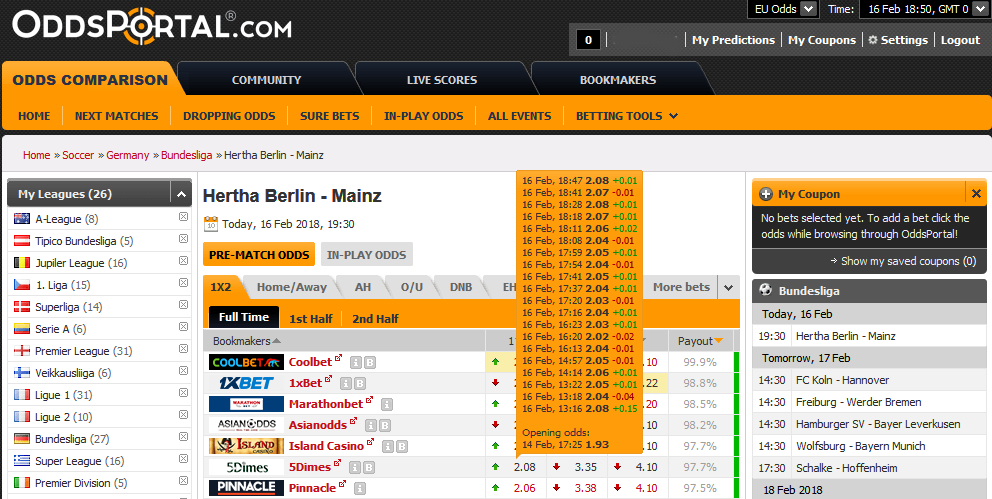The width and height of the screenshot is (992, 499).
Task: Open Wolfsburg - Bayern Munich match
Action: pyautogui.click(x=860, y=446)
